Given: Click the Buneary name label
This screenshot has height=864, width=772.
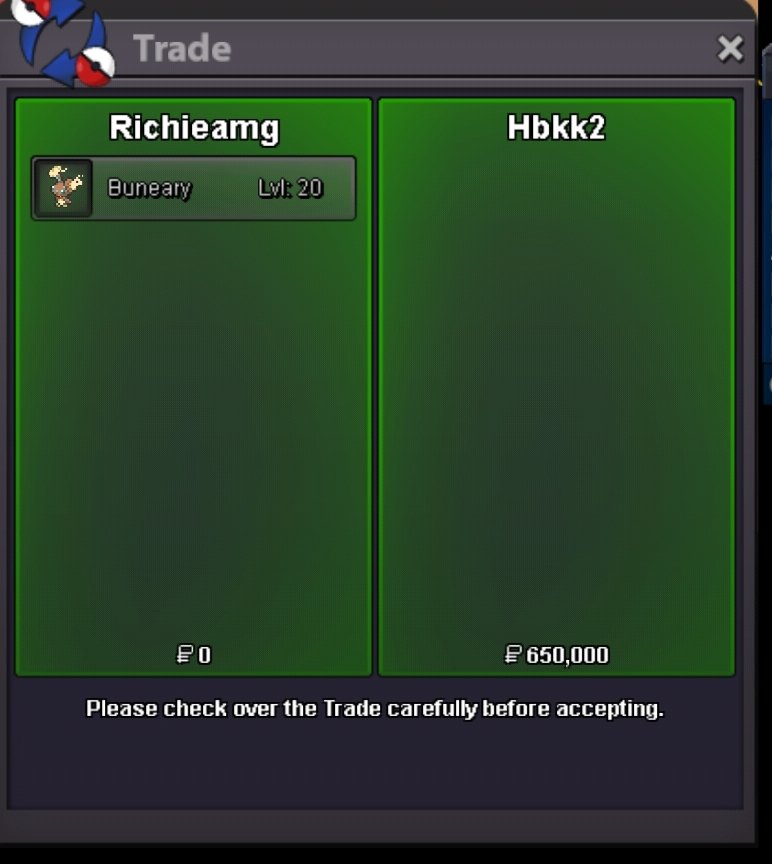Looking at the screenshot, I should (149, 188).
